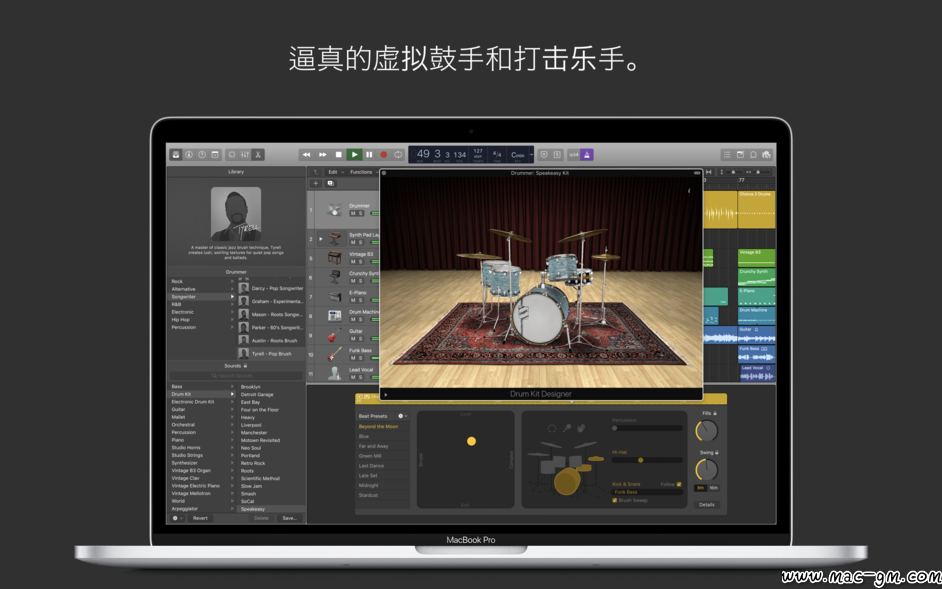Select the 16th swing option
The width and height of the screenshot is (942, 589).
pos(714,488)
